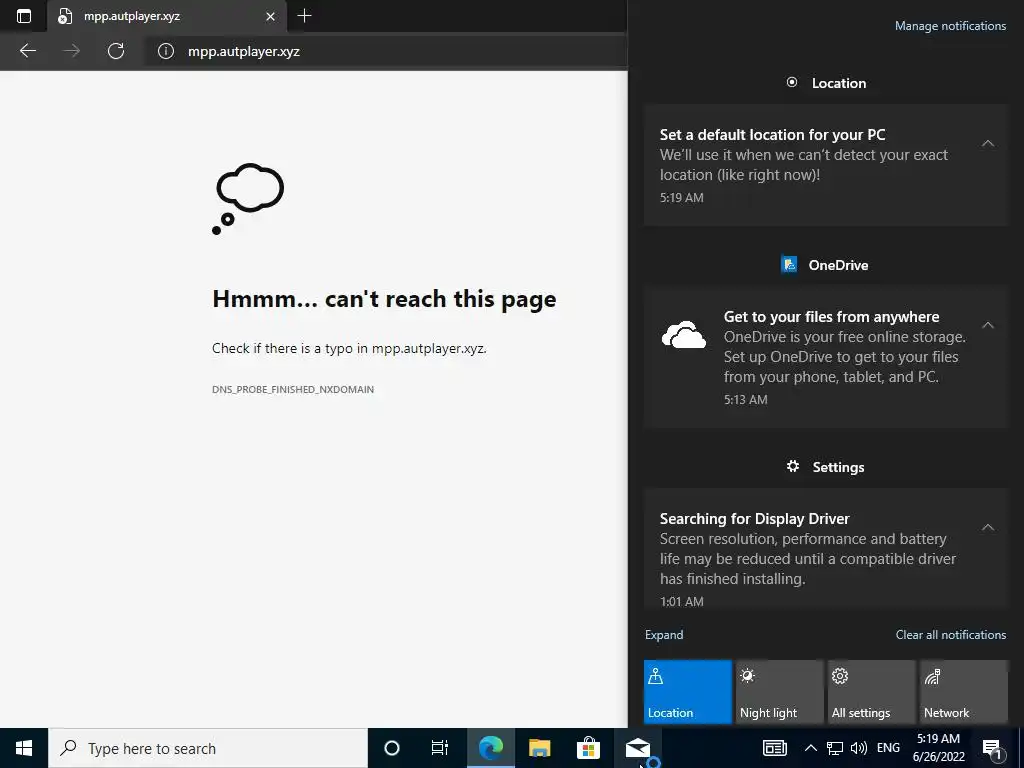
Task: Collapse the Display Driver notification chevron
Action: 988,527
